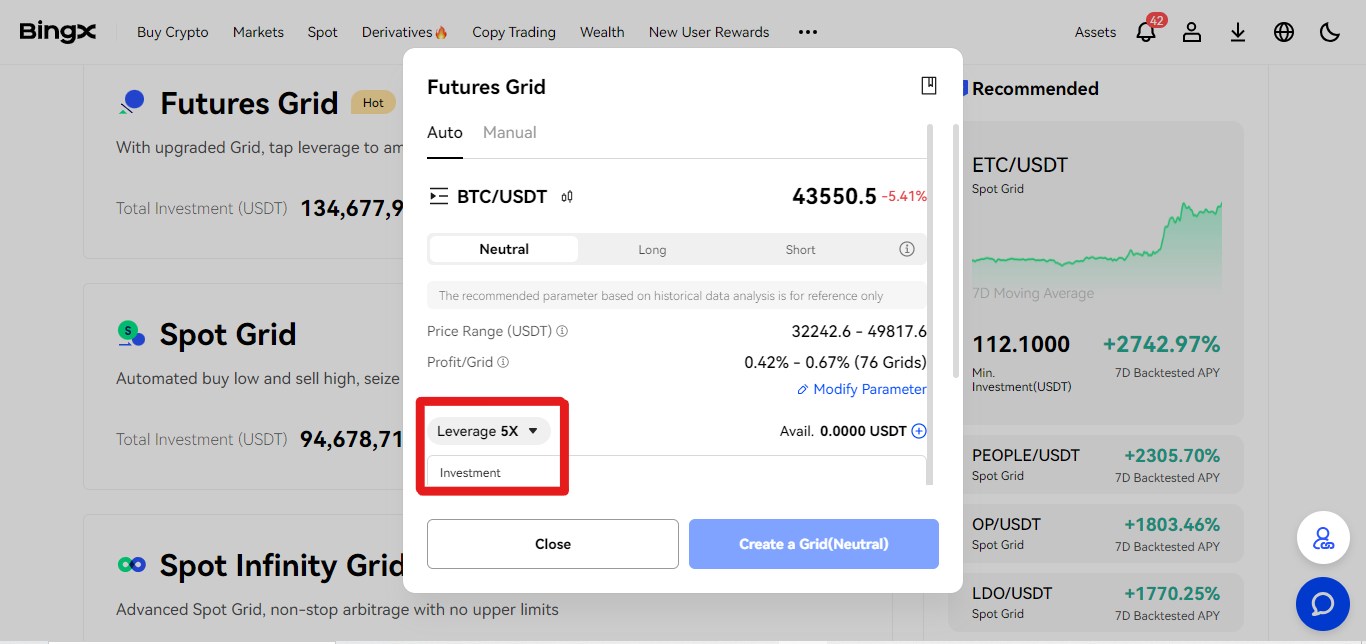Click the referral user link floating icon
The height and width of the screenshot is (644, 1366).
[x=1323, y=538]
